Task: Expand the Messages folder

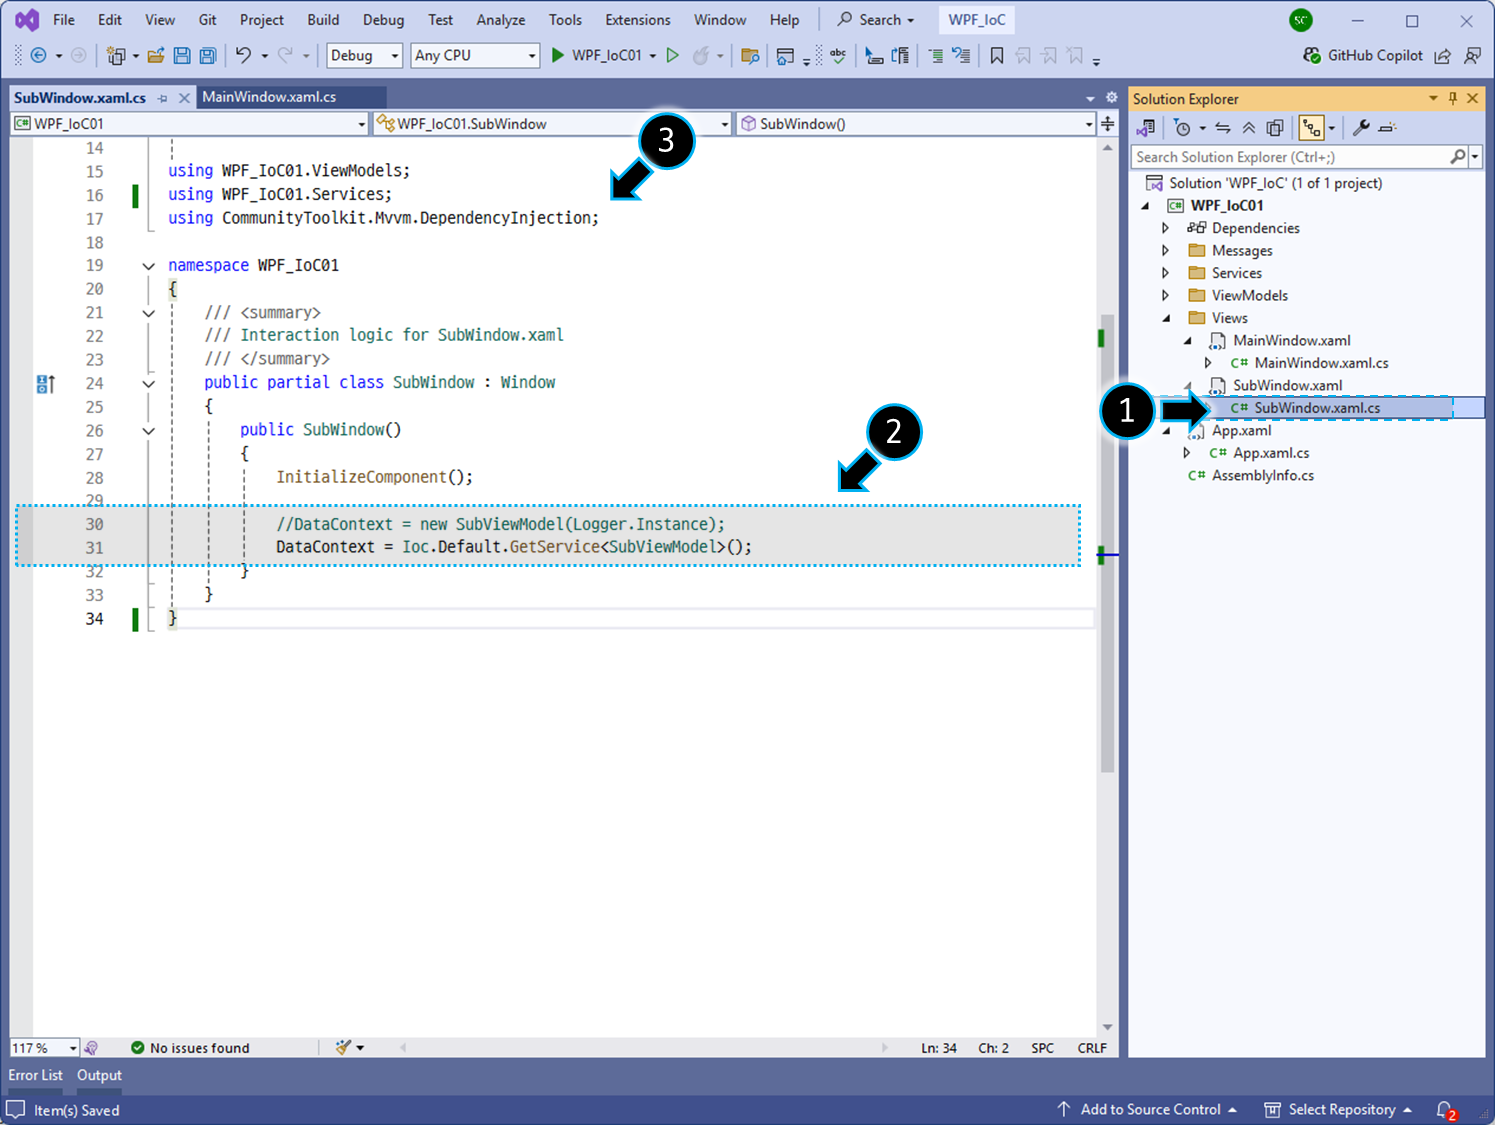Action: tap(1166, 251)
